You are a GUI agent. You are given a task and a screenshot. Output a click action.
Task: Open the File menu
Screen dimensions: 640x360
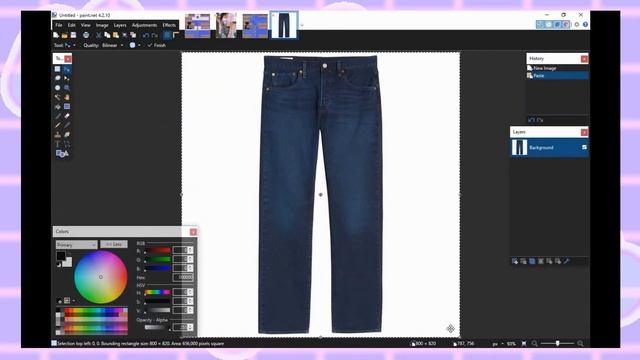(x=59, y=25)
